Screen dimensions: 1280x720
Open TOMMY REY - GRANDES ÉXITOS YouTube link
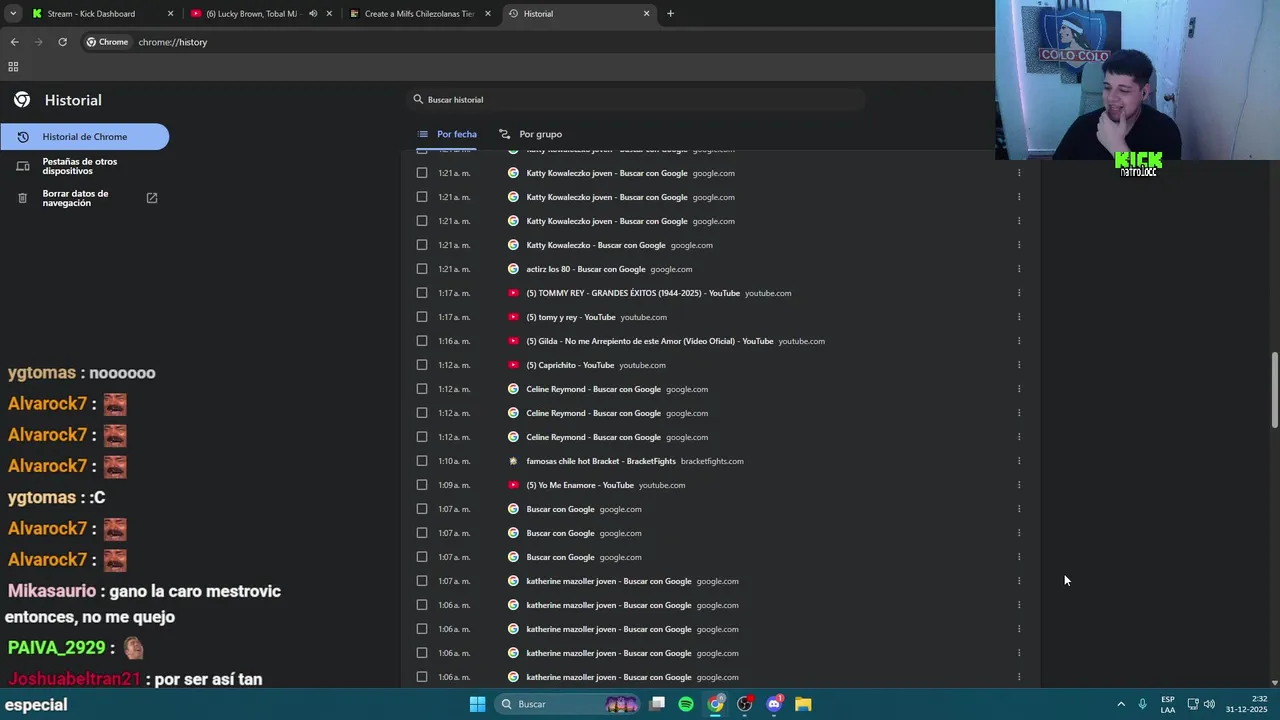tap(633, 293)
